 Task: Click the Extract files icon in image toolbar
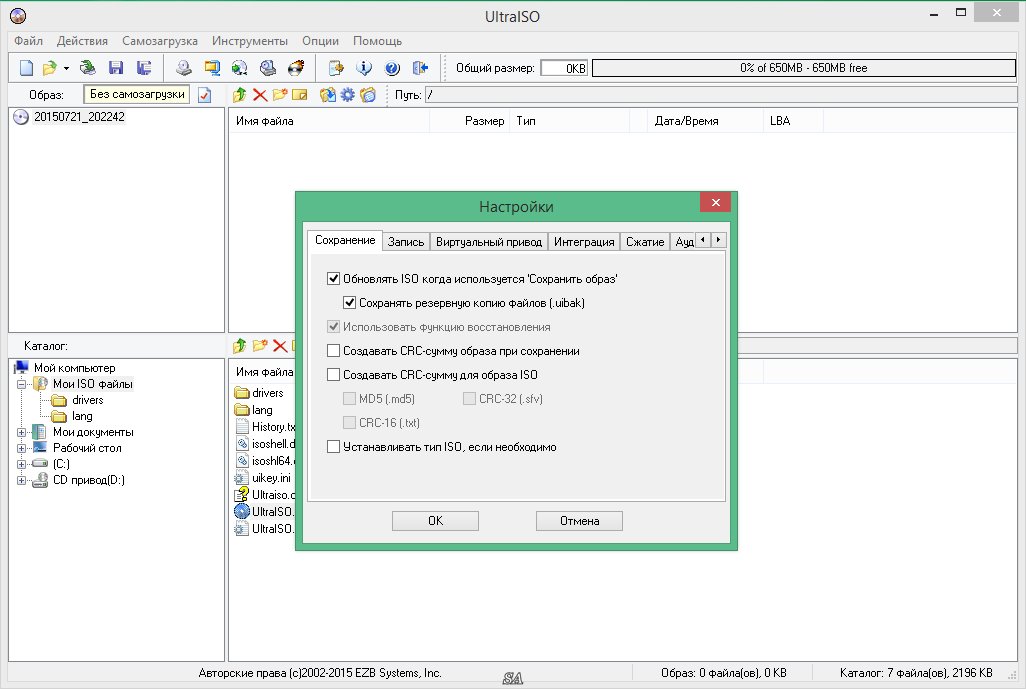point(328,95)
